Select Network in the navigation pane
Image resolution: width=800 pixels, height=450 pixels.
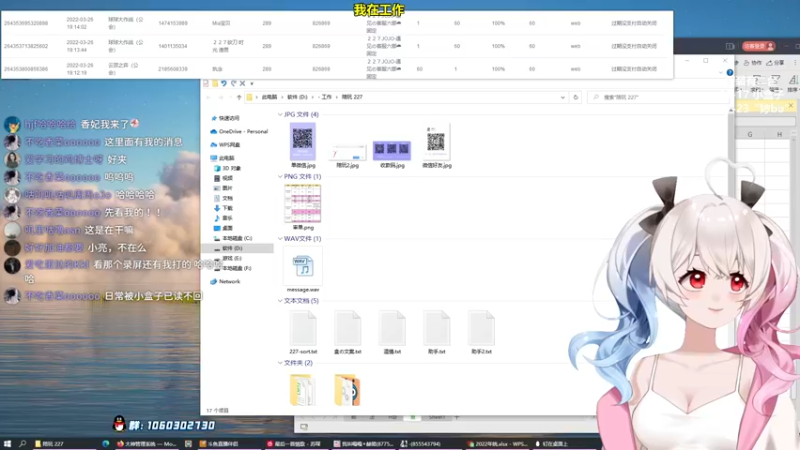pos(225,282)
